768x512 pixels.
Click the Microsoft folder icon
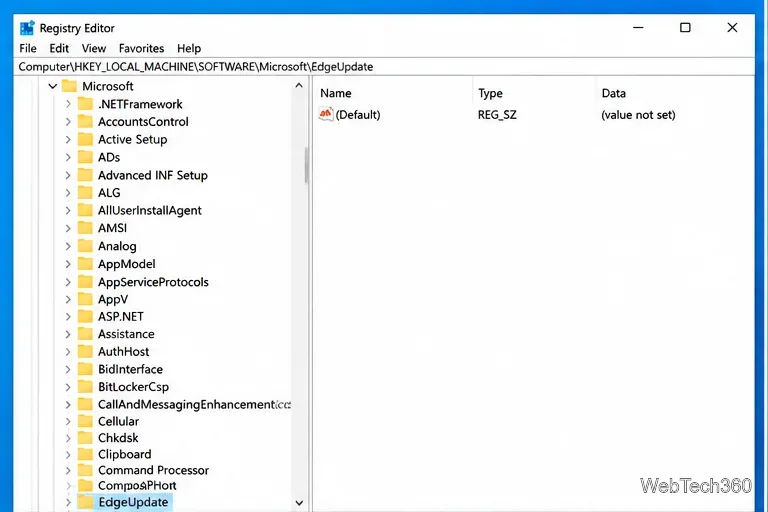[70, 86]
